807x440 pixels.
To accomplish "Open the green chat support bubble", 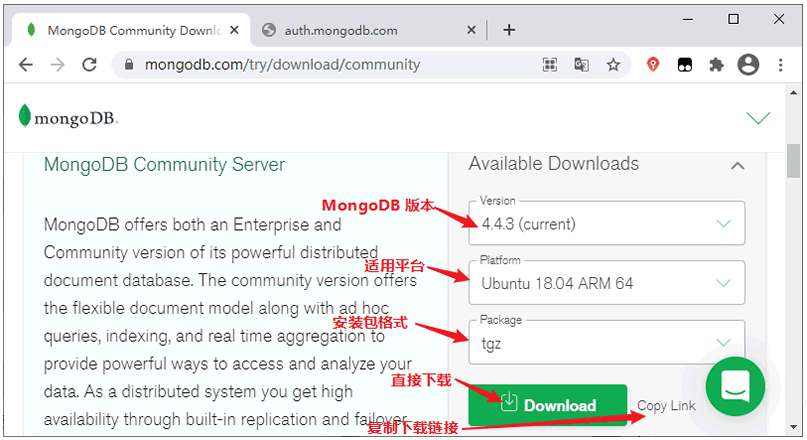I will click(735, 386).
